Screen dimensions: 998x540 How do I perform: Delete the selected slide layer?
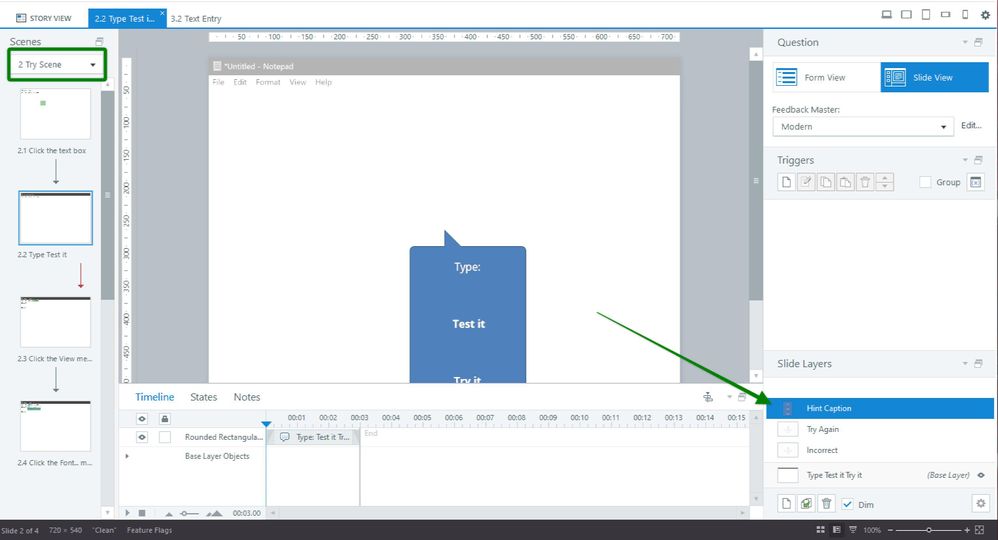coord(826,504)
